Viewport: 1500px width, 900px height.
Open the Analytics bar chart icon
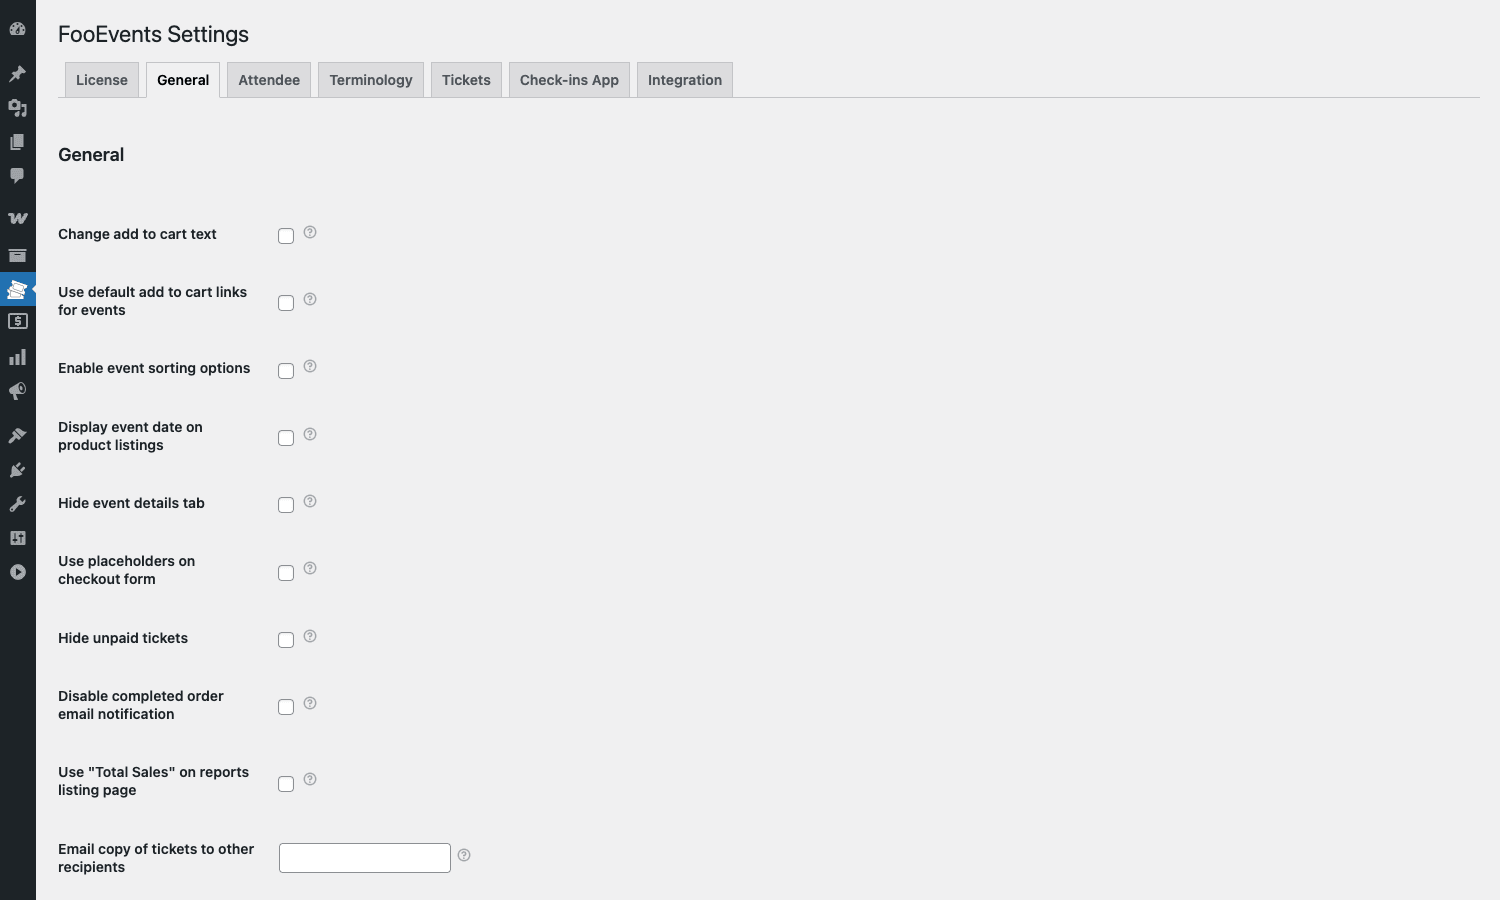point(17,357)
